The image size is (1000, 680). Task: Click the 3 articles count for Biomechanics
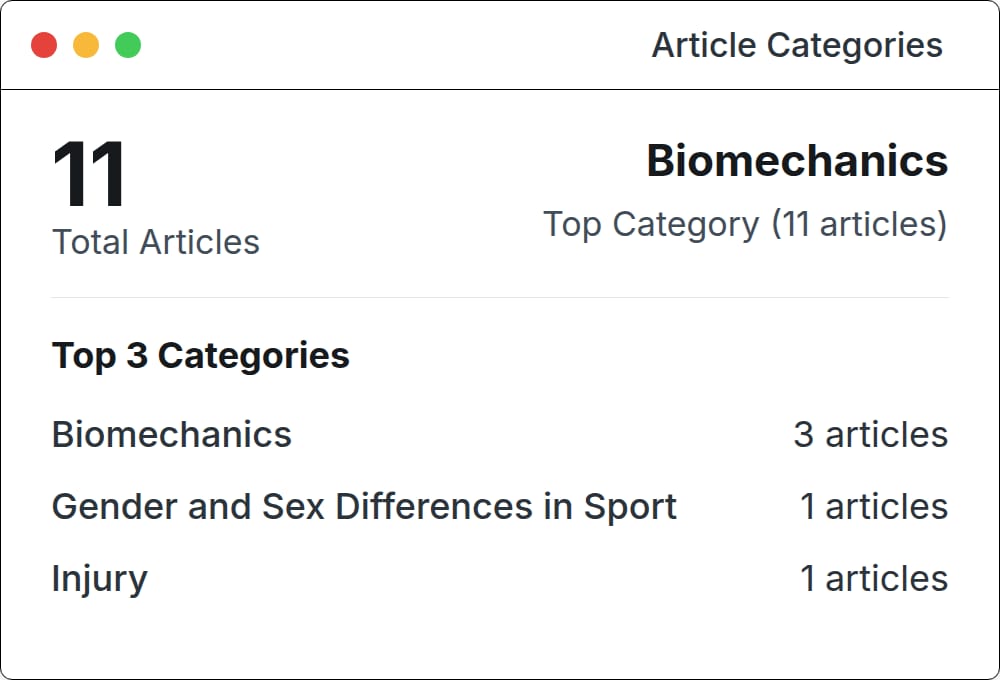click(871, 434)
